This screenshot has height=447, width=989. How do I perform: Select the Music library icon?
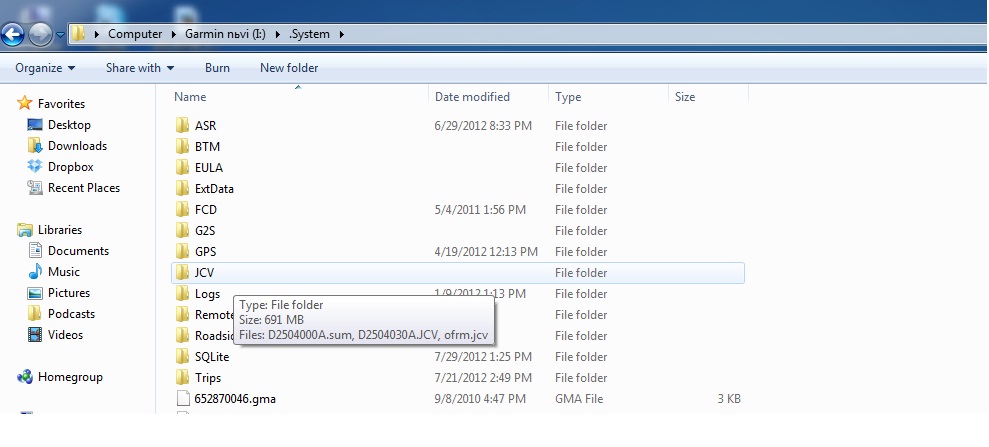pyautogui.click(x=35, y=272)
